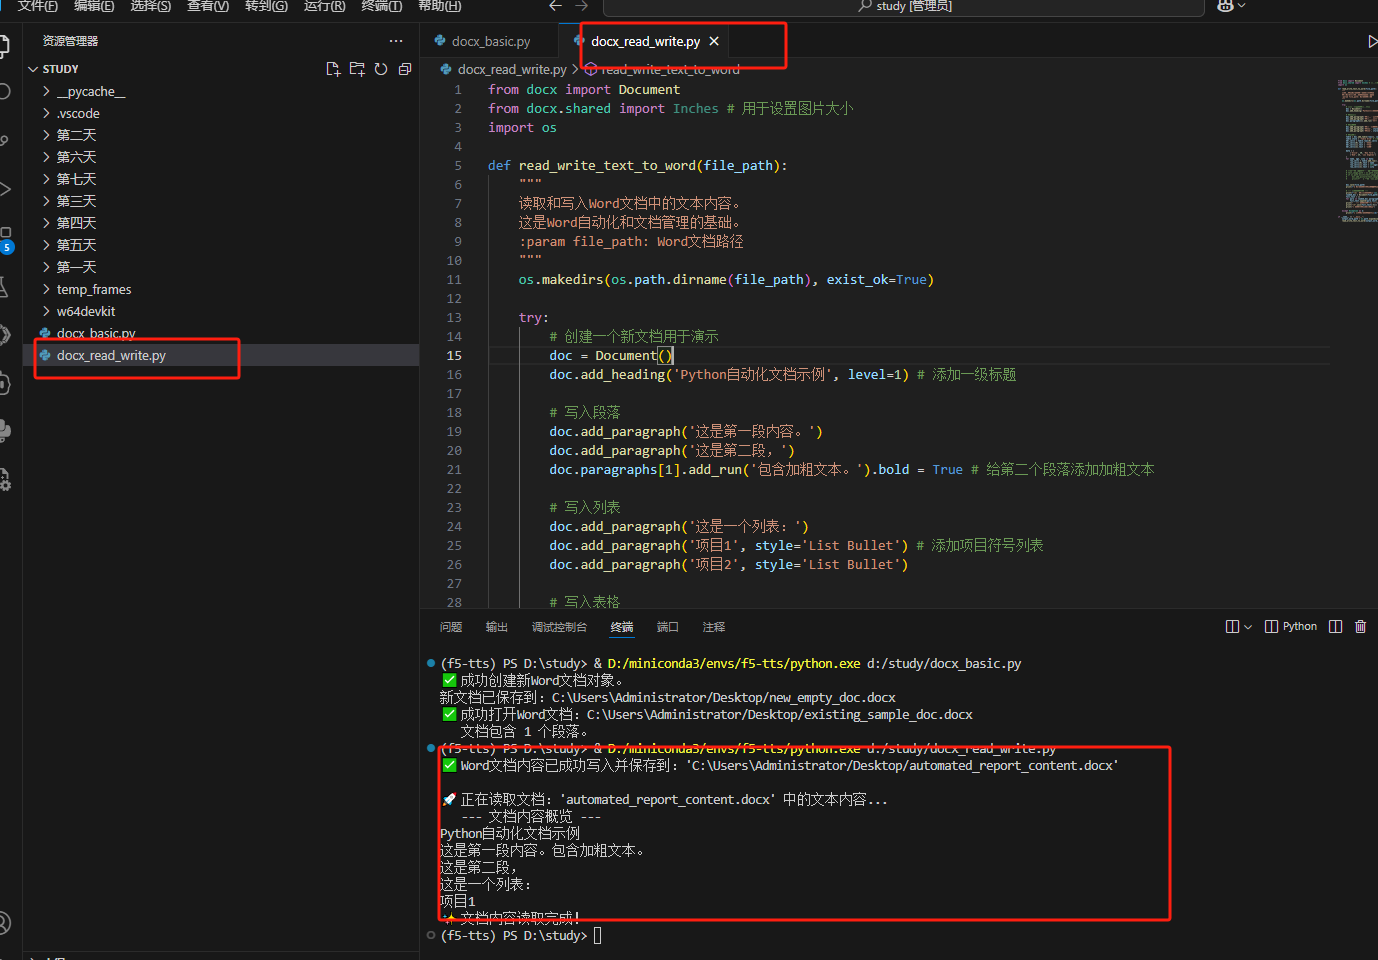Split the terminal using the split icon

click(x=1232, y=627)
